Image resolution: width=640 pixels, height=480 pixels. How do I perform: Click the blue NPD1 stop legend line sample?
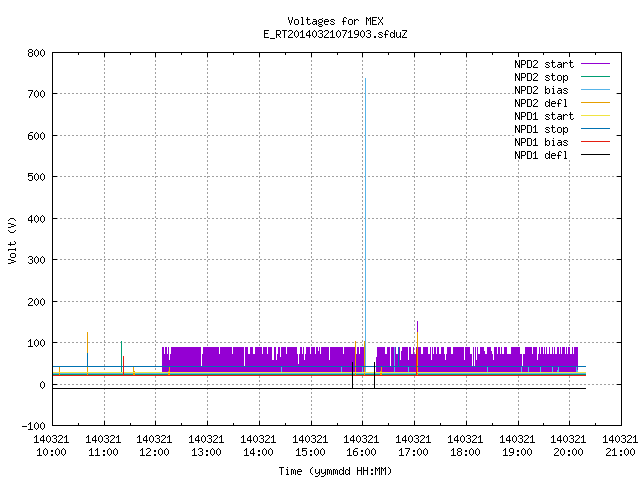pos(596,129)
